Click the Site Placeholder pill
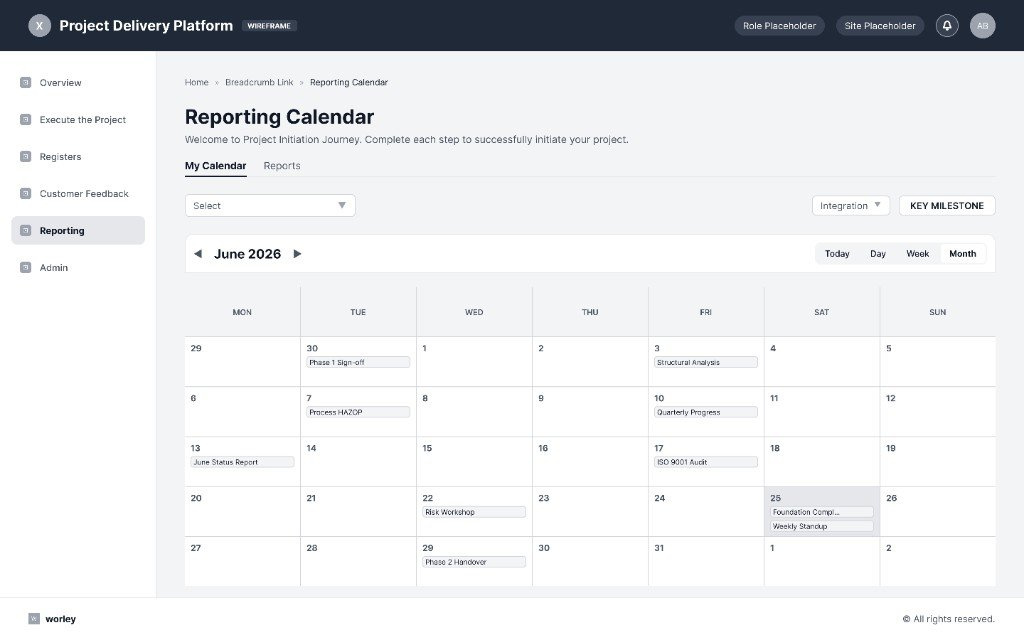This screenshot has height=640, width=1024. click(880, 25)
